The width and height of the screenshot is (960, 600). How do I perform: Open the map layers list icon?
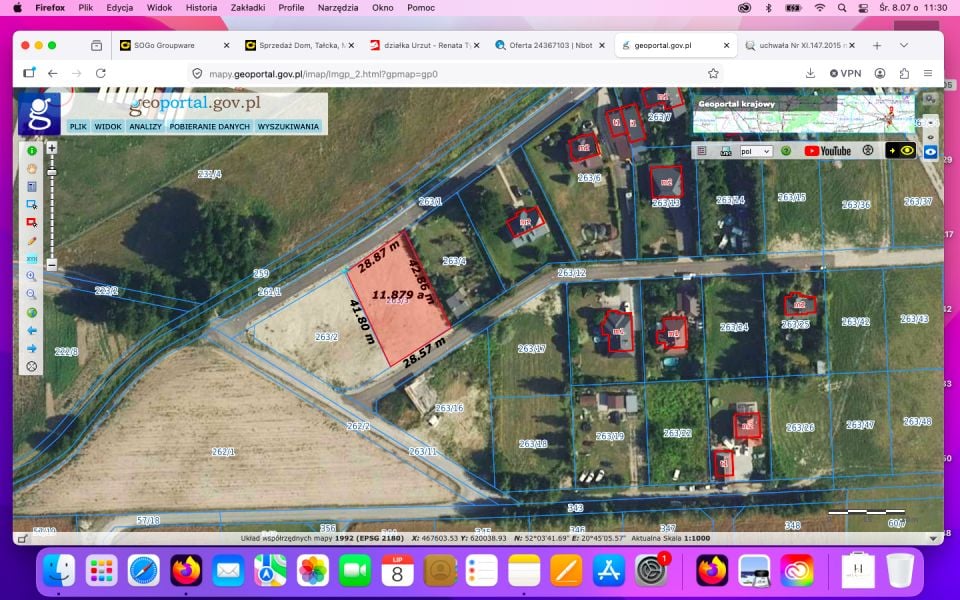tap(702, 151)
